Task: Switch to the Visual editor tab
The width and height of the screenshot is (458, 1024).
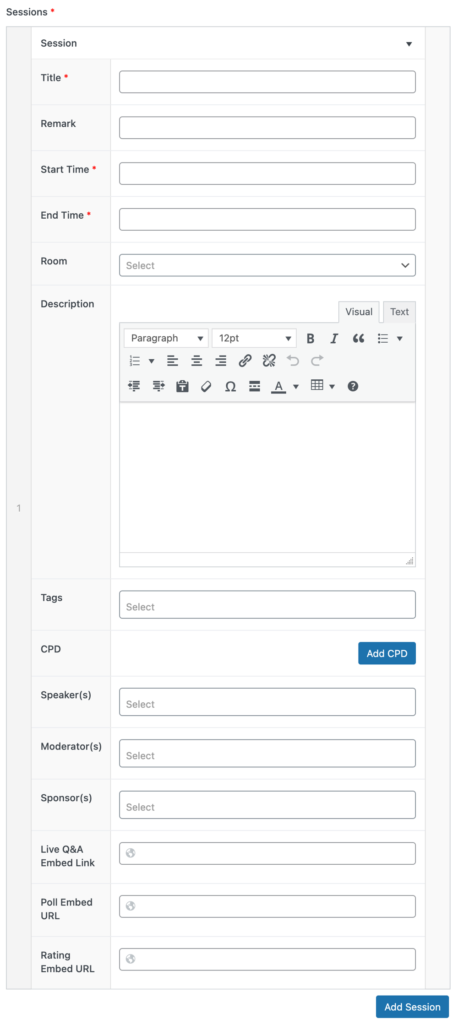Action: (359, 312)
